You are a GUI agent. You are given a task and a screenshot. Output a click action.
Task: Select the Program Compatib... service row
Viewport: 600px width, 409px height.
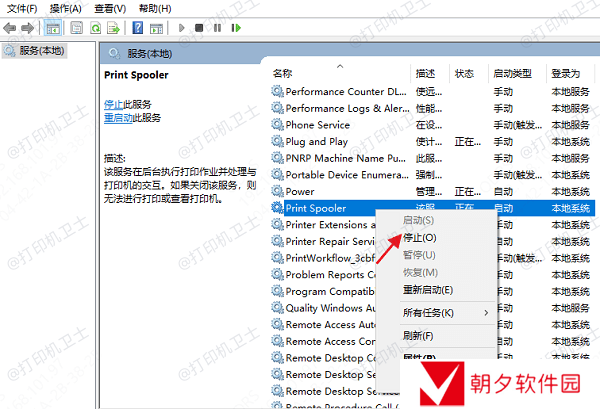click(323, 291)
